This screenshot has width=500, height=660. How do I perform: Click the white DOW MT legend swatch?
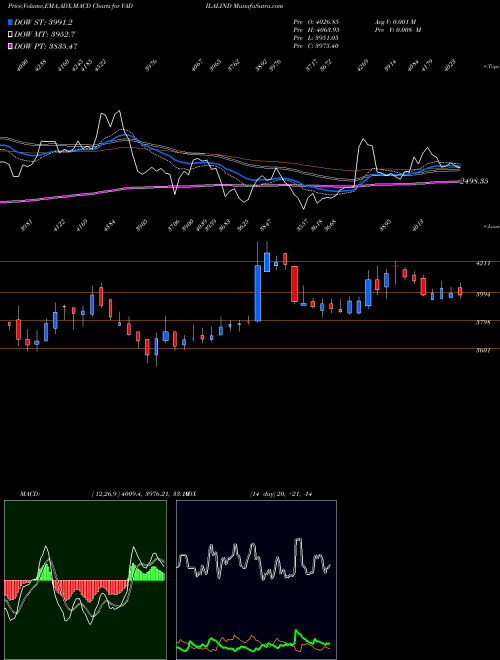[10, 34]
